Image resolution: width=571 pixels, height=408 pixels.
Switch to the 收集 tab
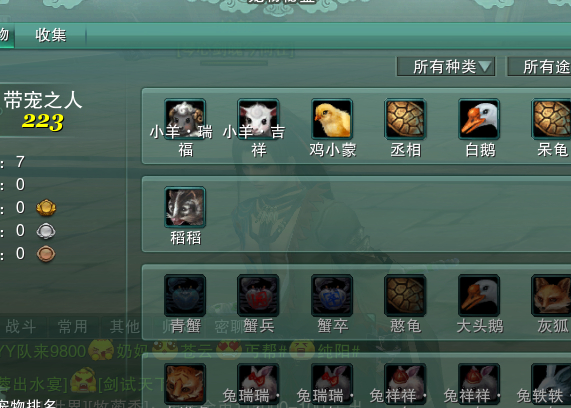point(51,35)
